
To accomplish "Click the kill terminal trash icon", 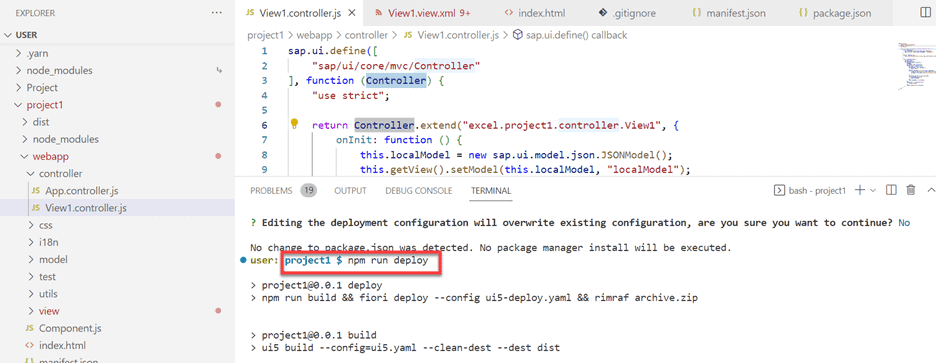I will (910, 190).
